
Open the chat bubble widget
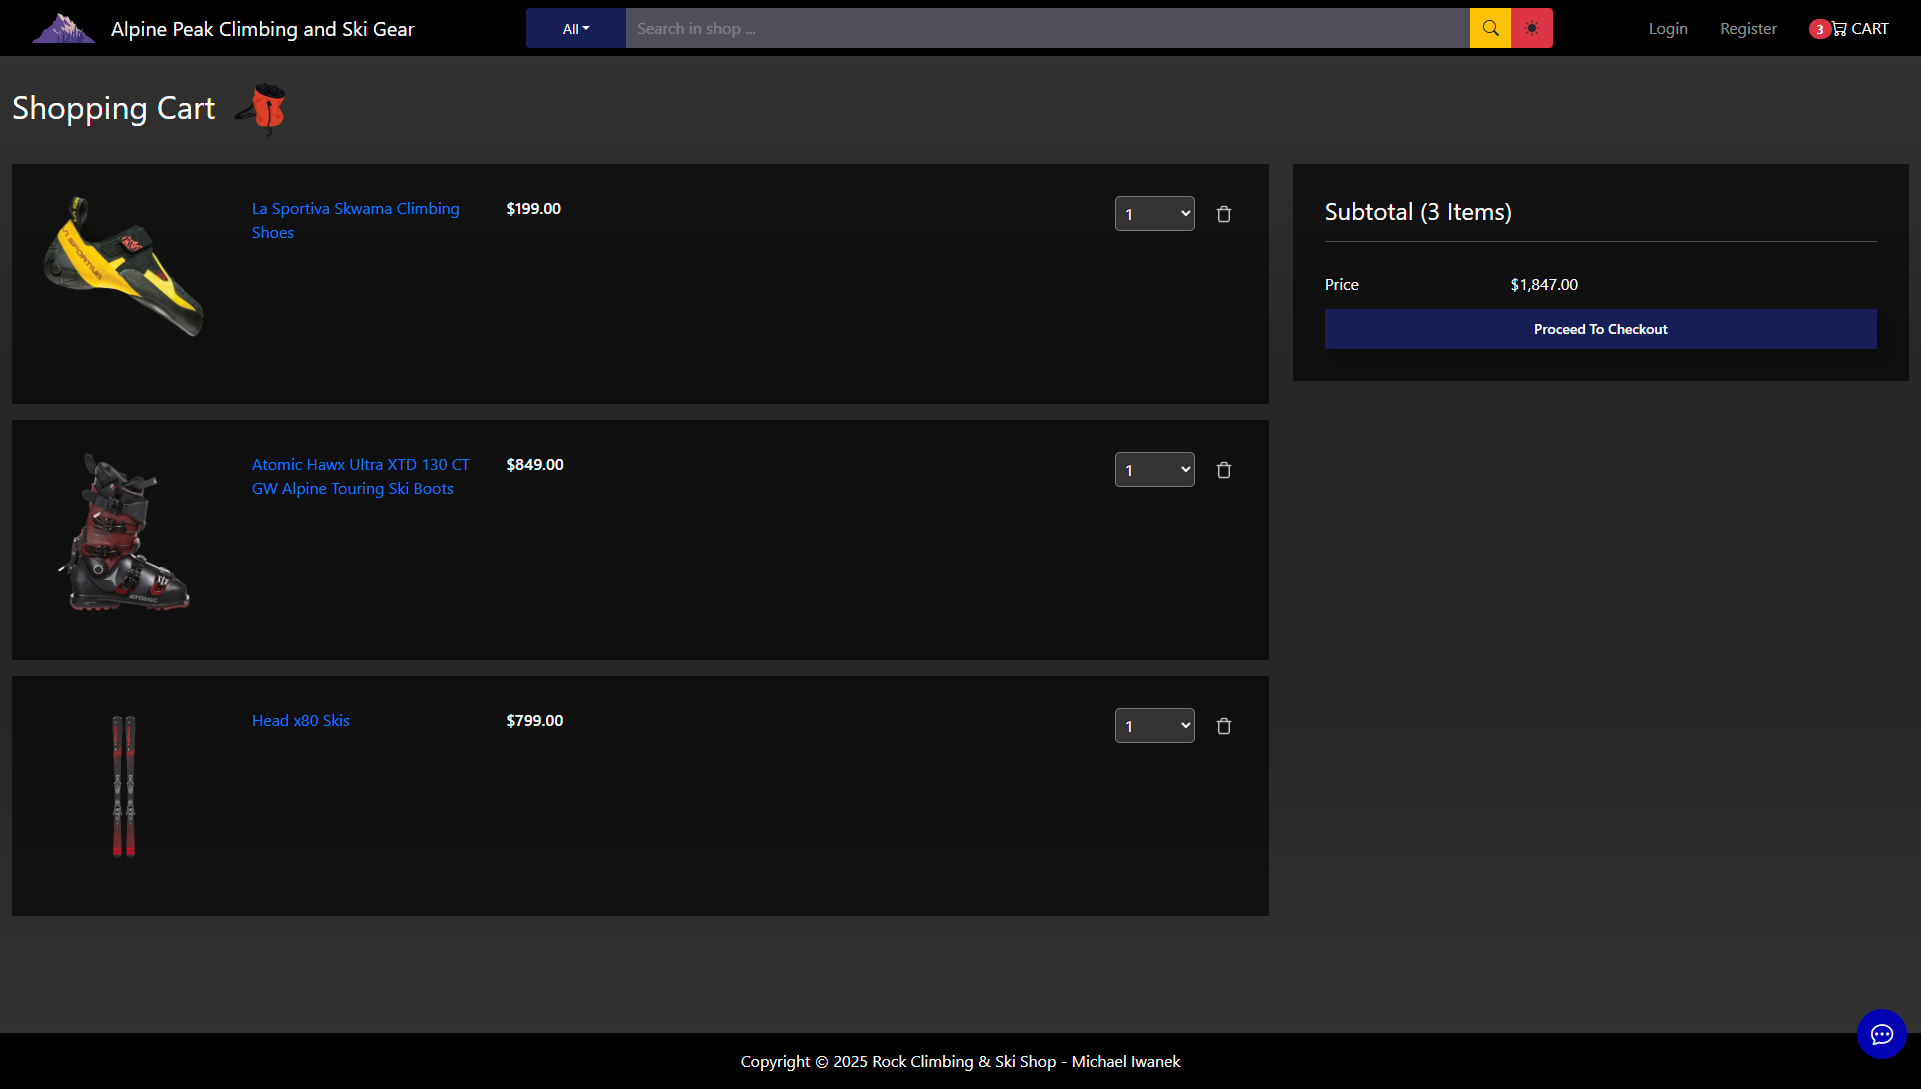[x=1881, y=1034]
